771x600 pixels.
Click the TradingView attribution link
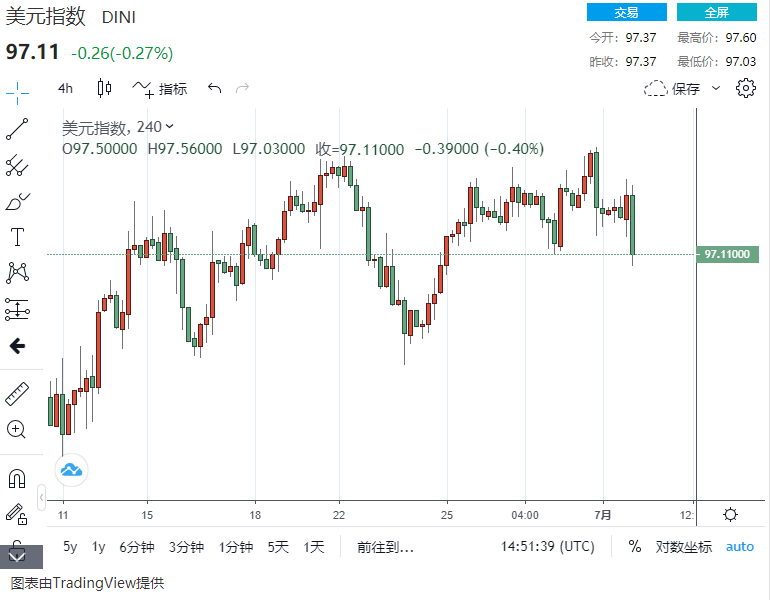[x=88, y=583]
